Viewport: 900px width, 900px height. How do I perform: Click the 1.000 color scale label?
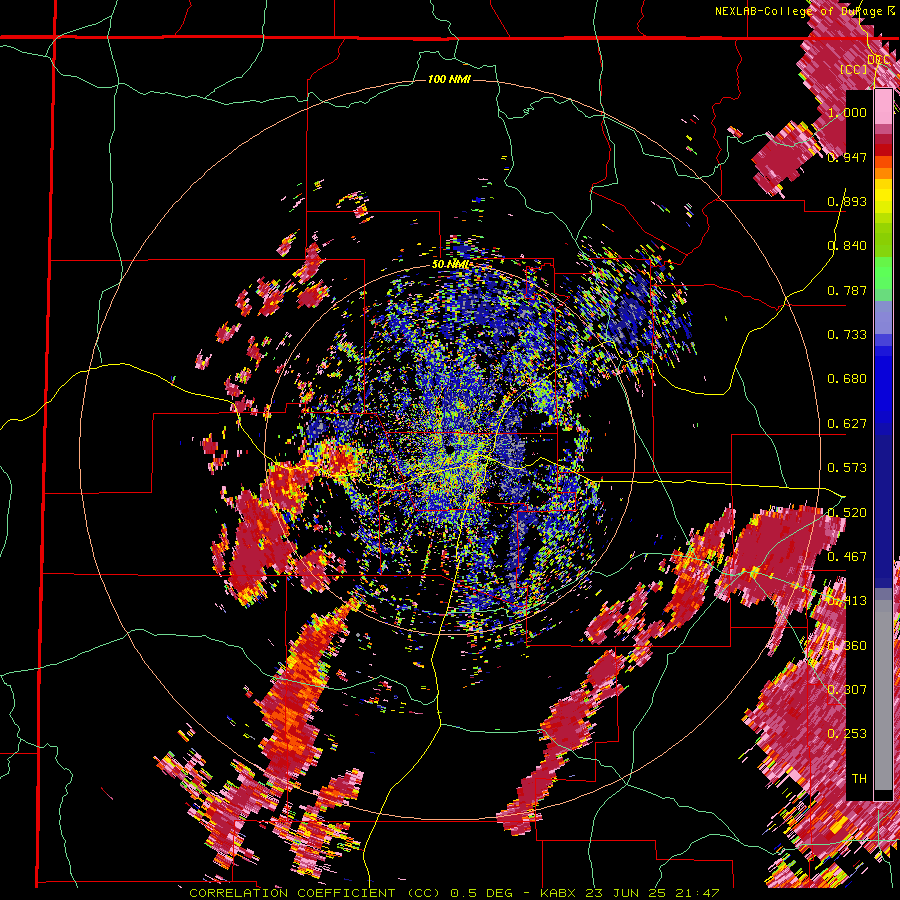click(x=847, y=112)
